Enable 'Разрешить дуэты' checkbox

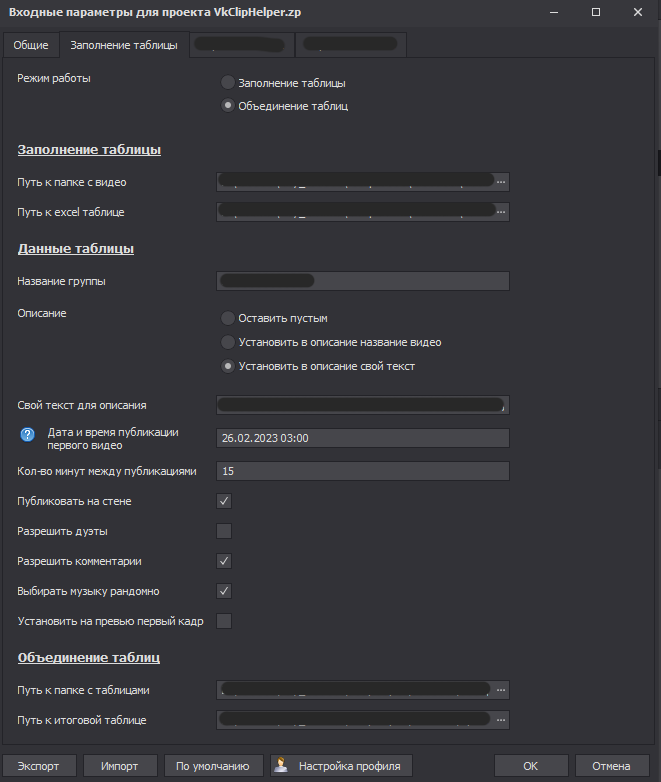click(224, 531)
